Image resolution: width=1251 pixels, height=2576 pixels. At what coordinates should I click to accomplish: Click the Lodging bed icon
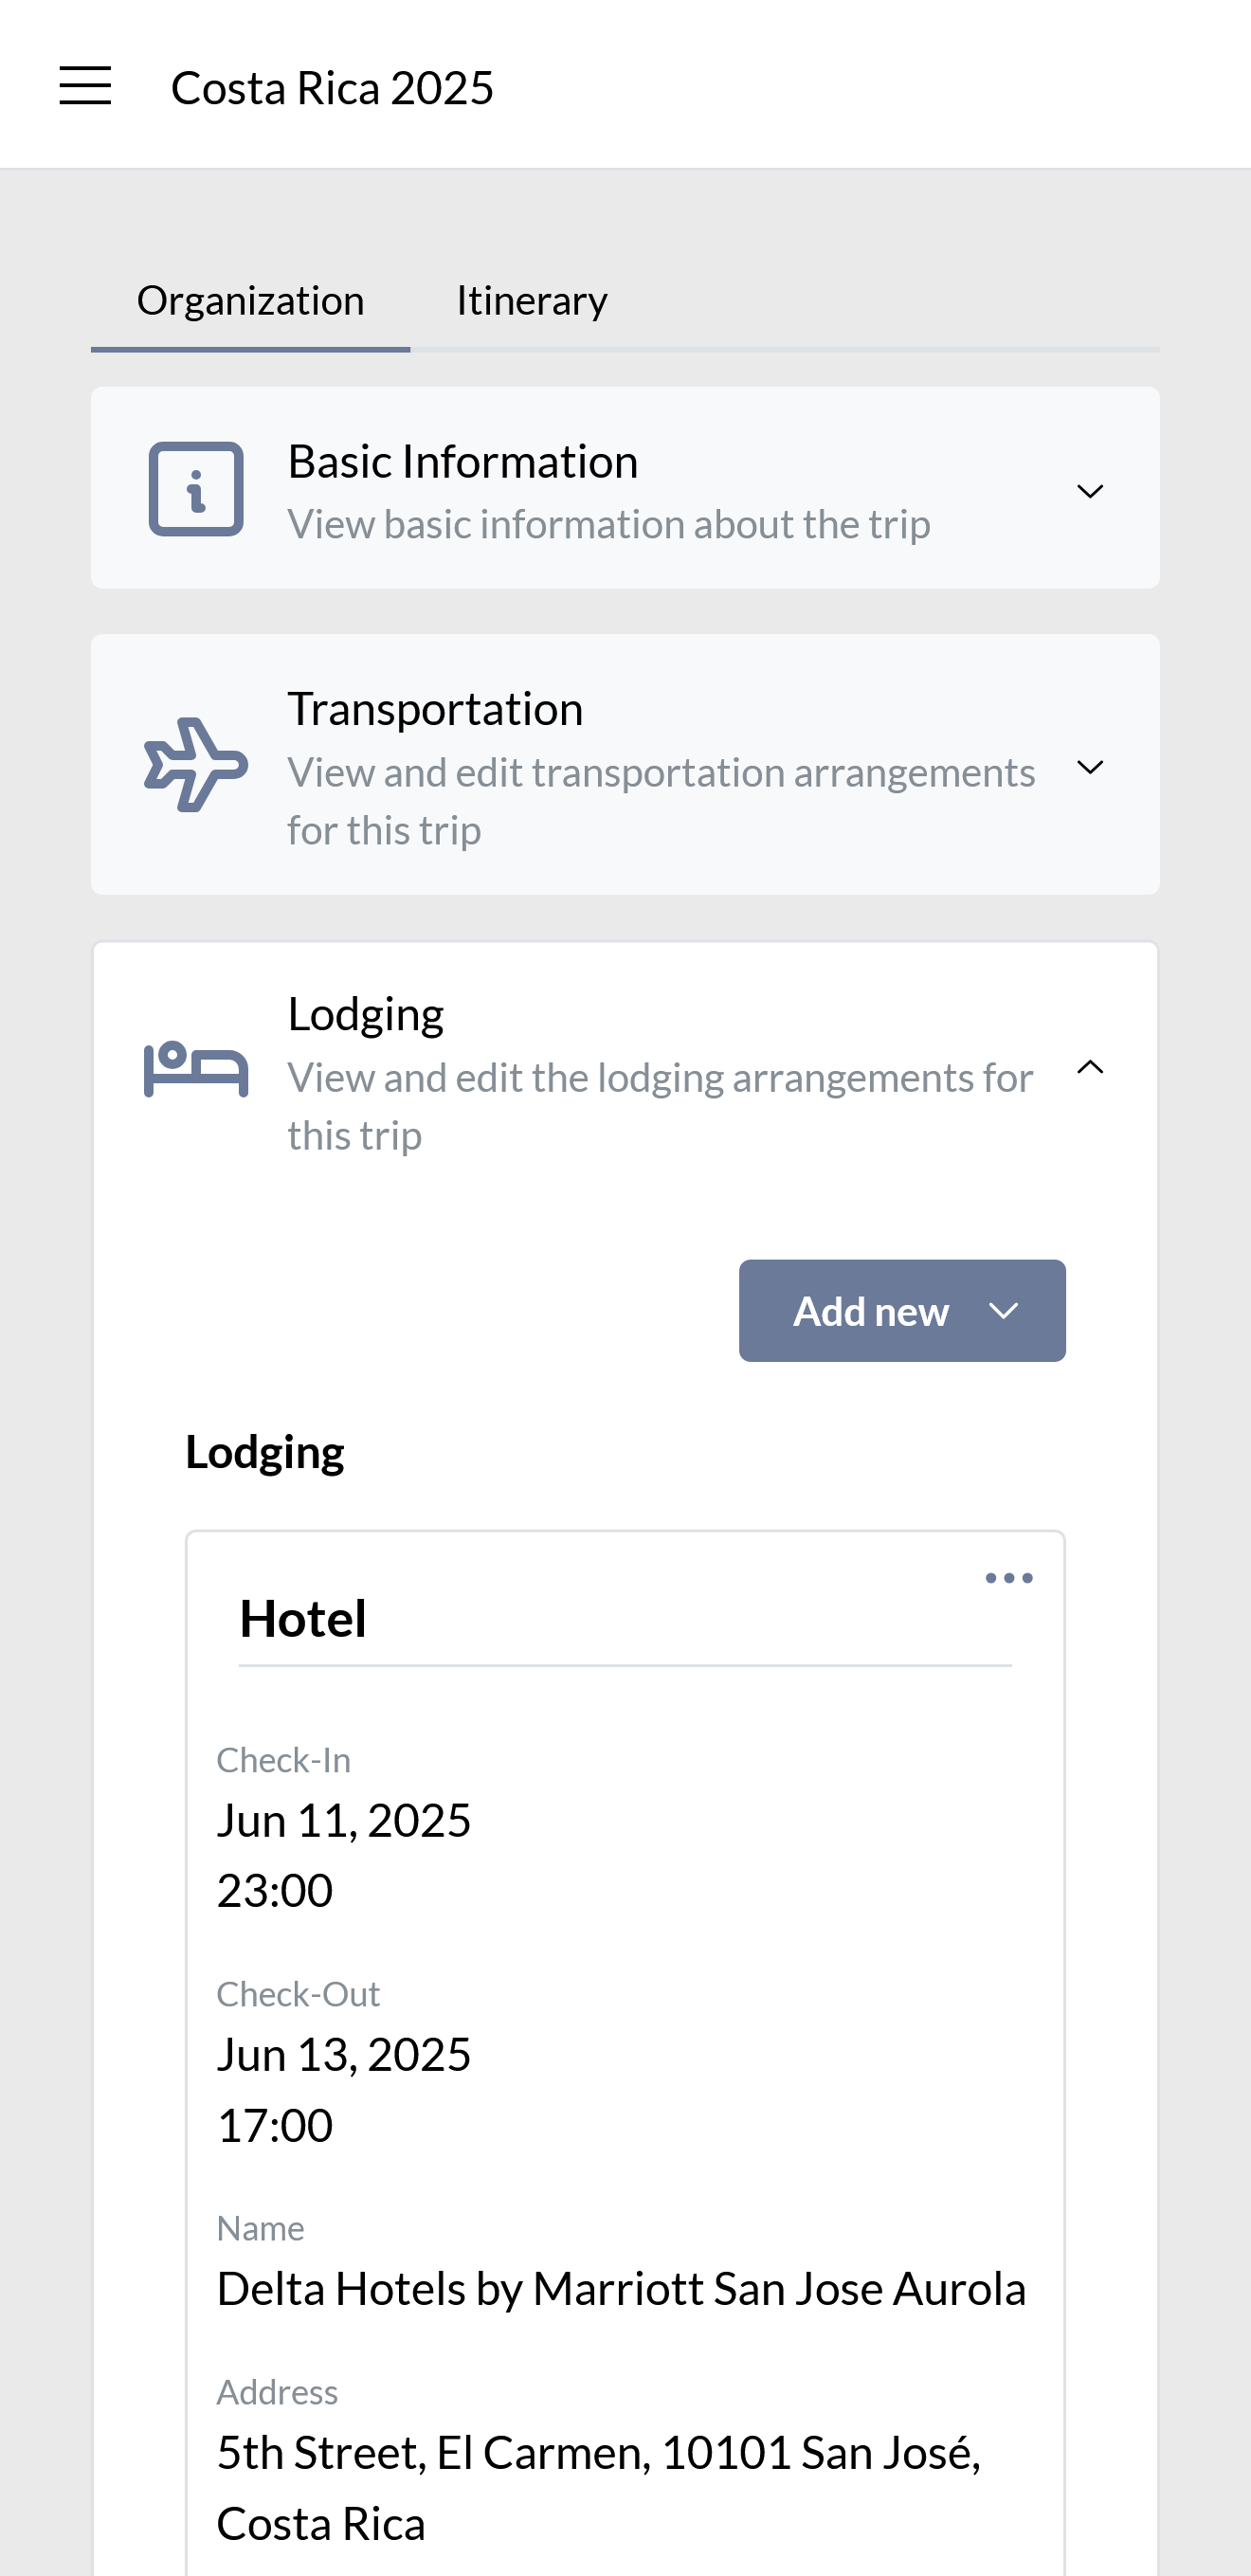(196, 1069)
